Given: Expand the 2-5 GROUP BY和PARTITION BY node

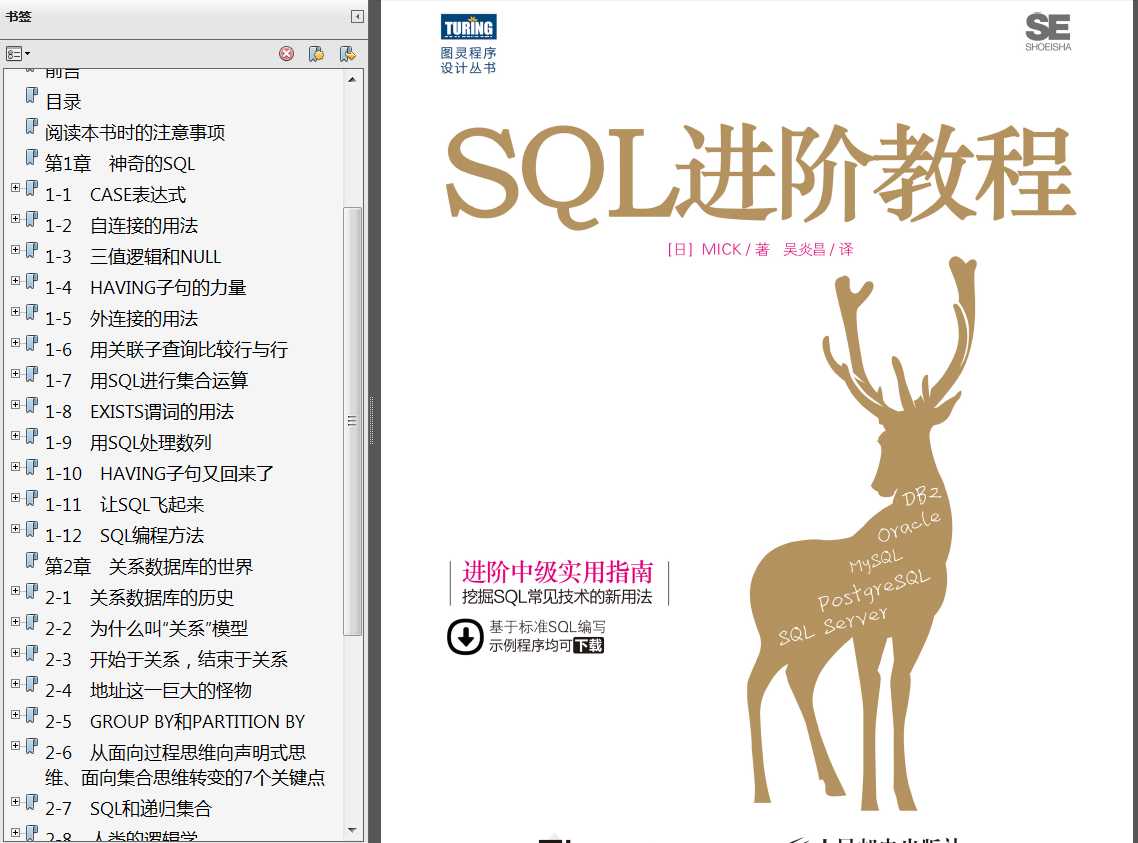Looking at the screenshot, I should coord(15,714).
